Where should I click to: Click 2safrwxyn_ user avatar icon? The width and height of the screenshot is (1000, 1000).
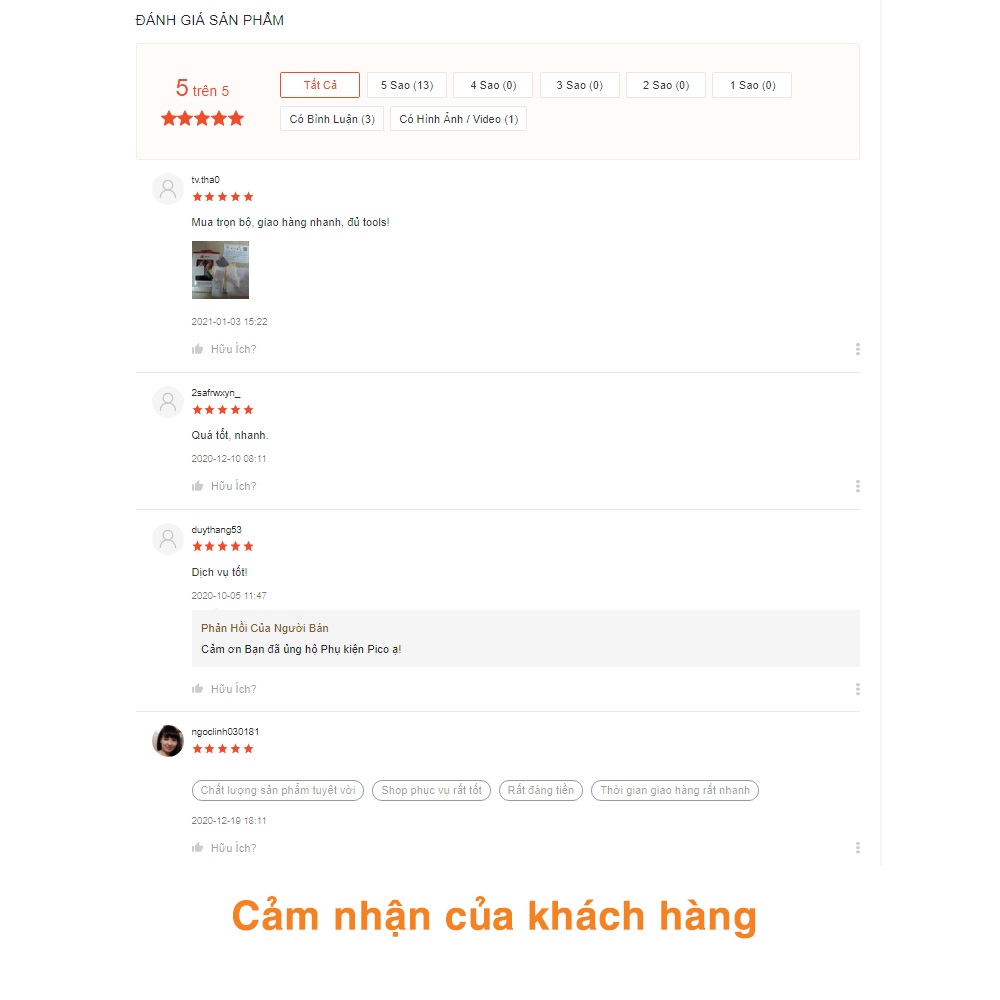click(168, 402)
